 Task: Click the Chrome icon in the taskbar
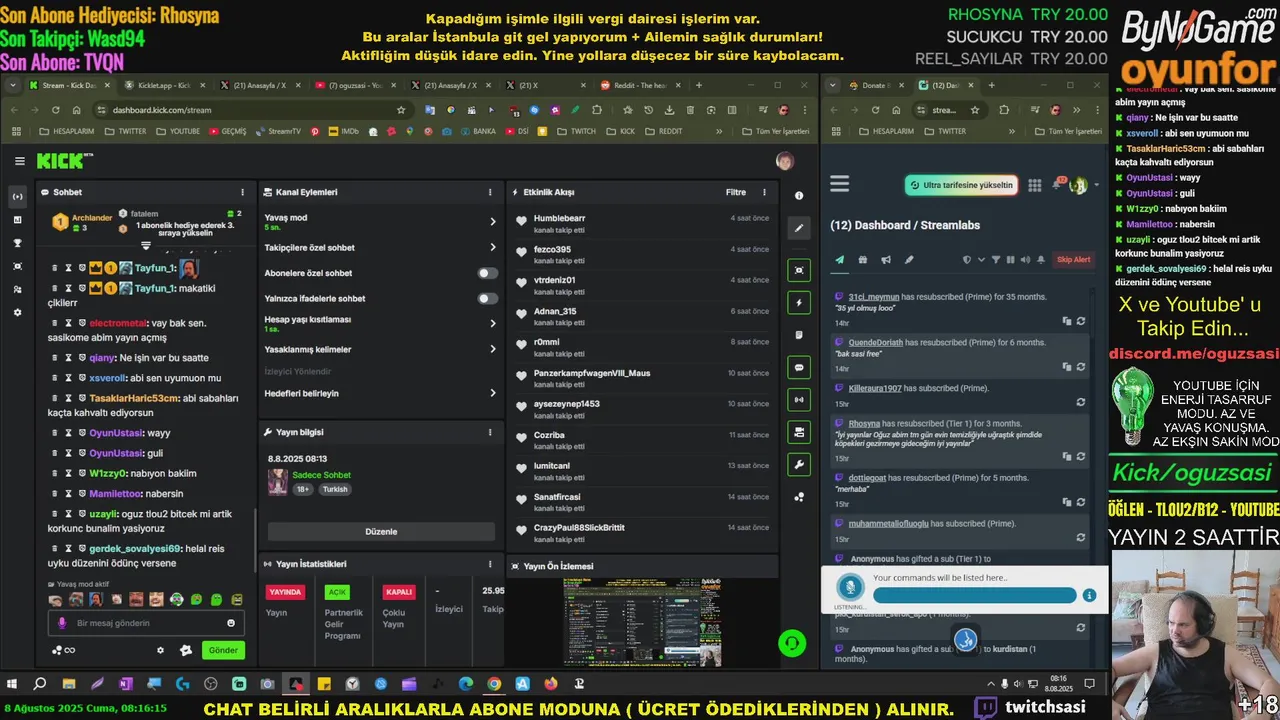[494, 684]
